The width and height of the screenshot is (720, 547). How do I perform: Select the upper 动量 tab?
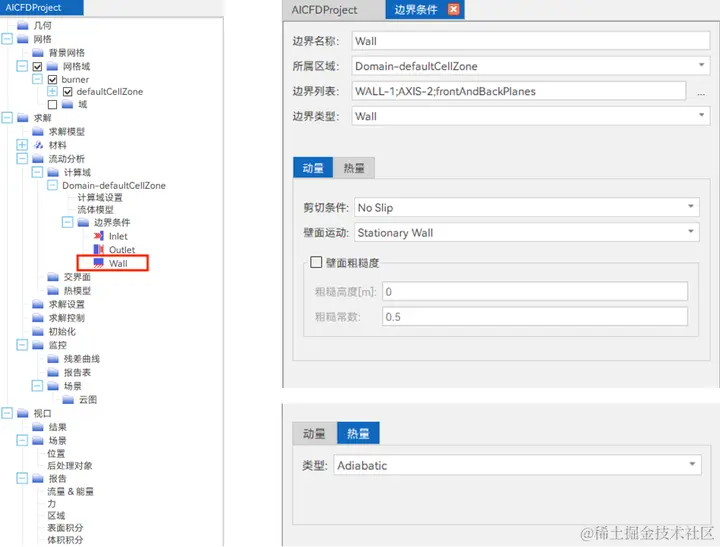coord(313,168)
